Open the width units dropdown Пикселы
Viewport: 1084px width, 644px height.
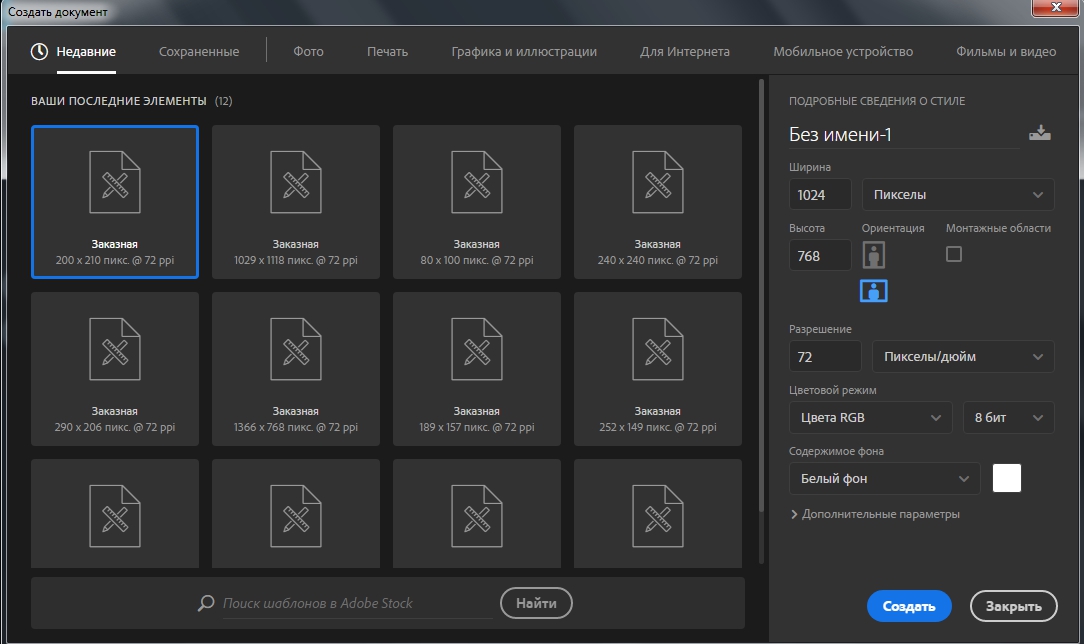pyautogui.click(x=958, y=195)
